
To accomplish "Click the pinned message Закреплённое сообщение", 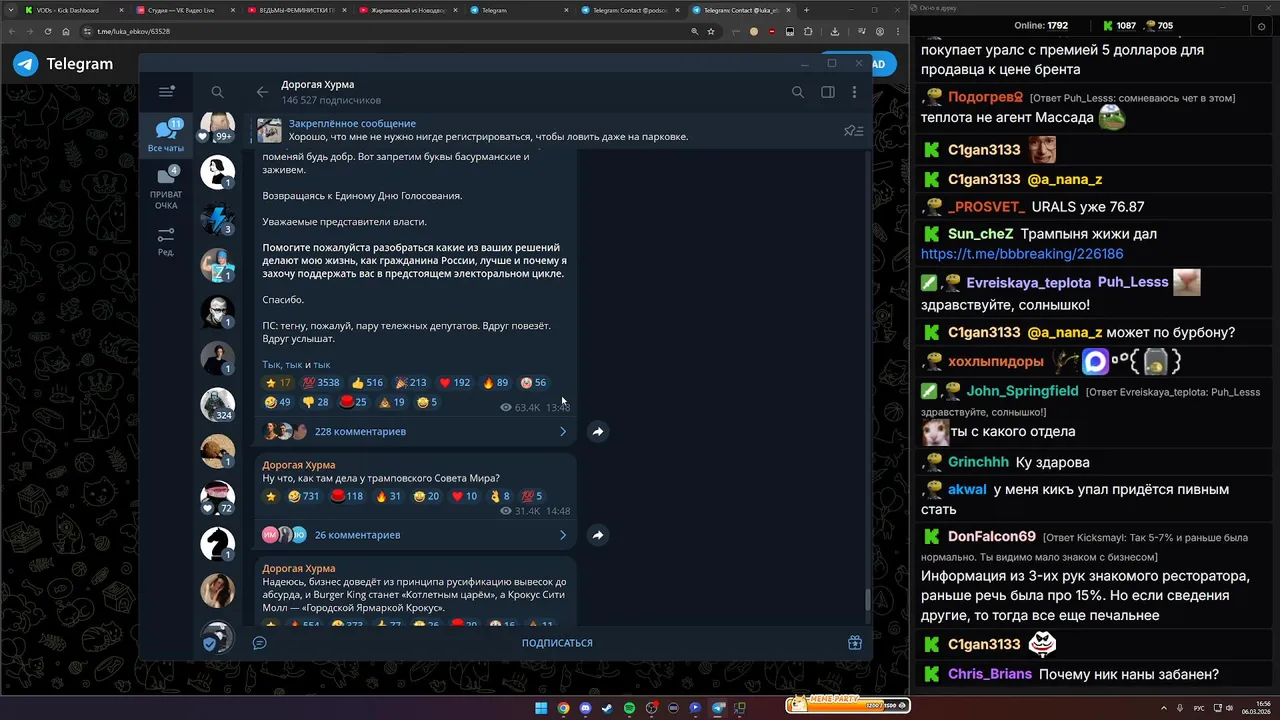I will [488, 130].
